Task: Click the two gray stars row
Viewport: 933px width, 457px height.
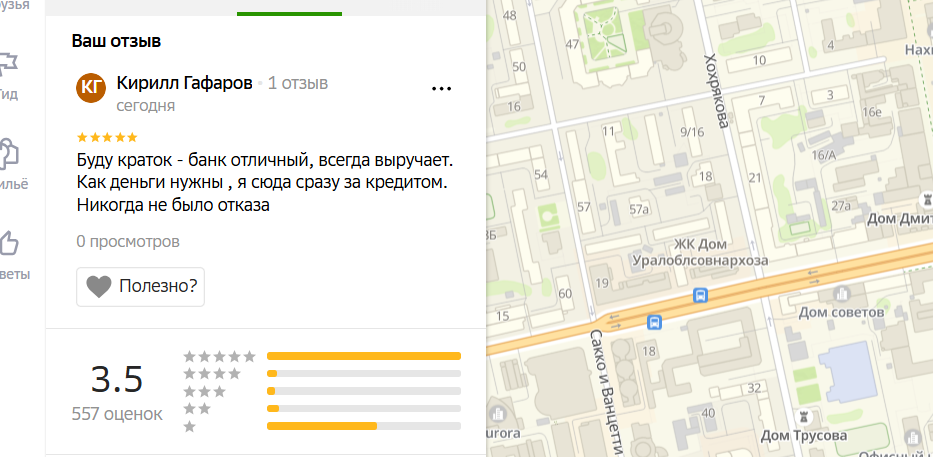Action: [x=198, y=409]
